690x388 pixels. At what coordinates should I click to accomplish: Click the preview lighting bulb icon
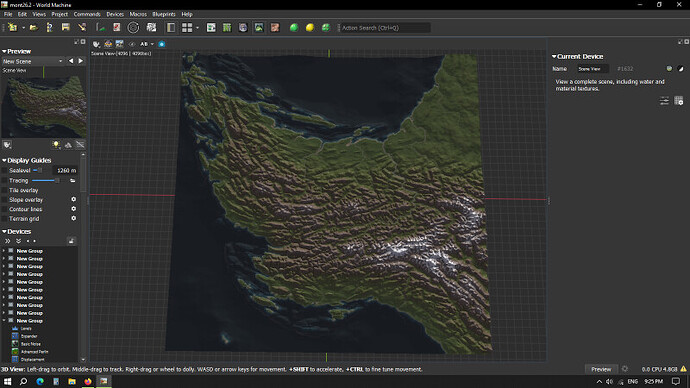coord(56,145)
